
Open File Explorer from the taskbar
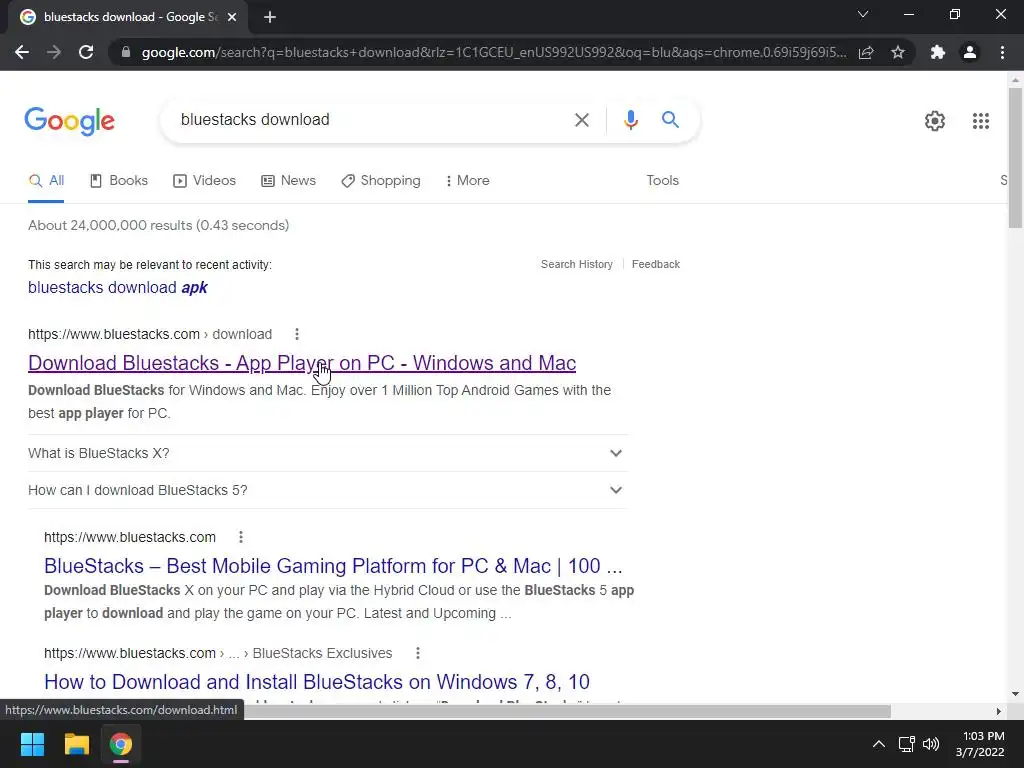coord(76,744)
